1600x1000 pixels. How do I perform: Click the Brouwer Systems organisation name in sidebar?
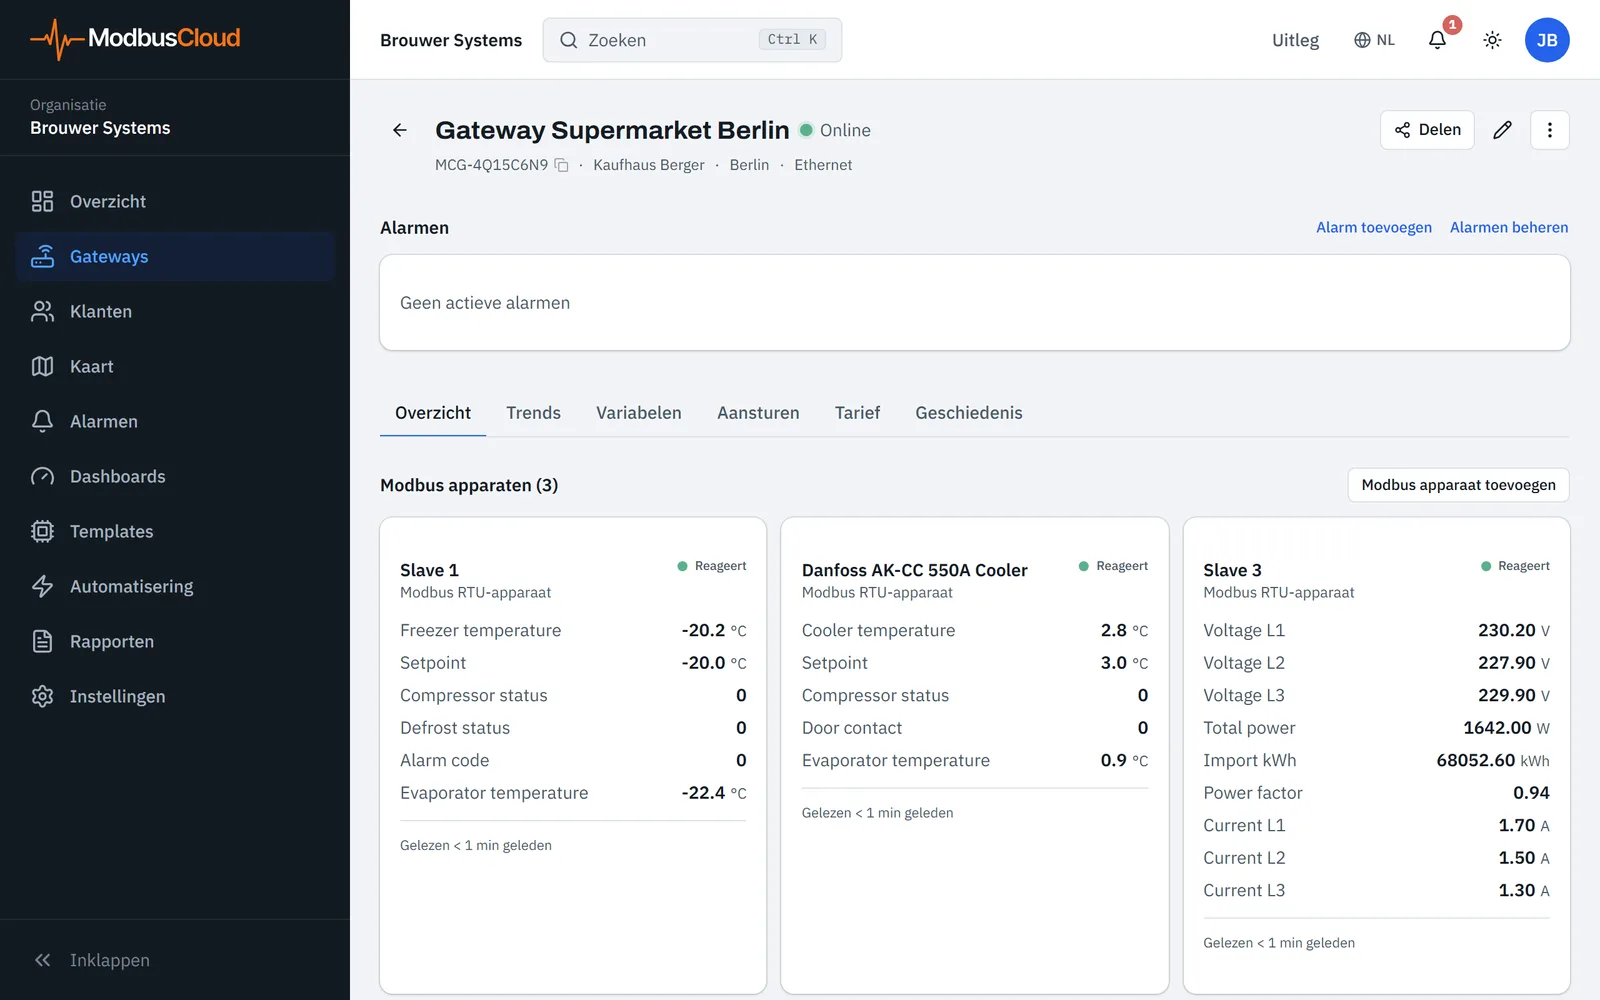(100, 128)
